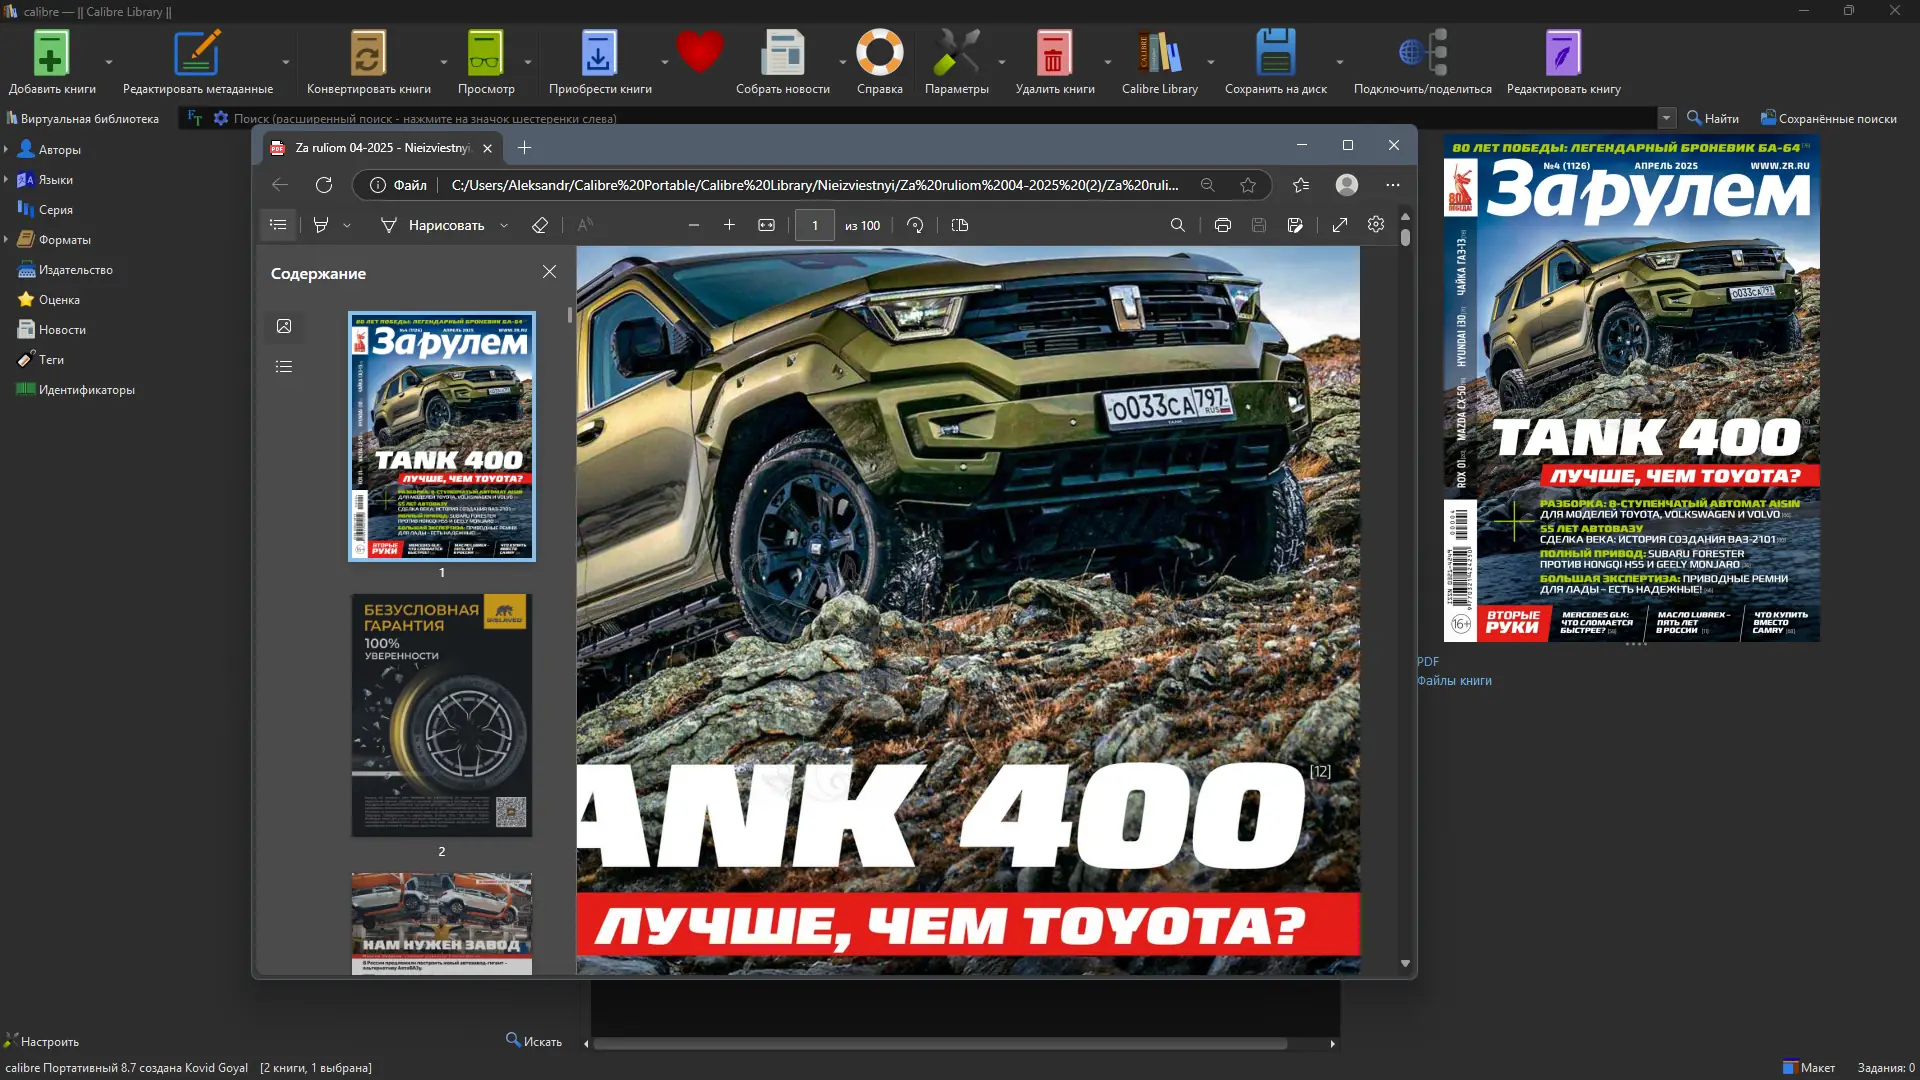Rotate the PDF page
Image resolution: width=1920 pixels, height=1080 pixels.
915,224
